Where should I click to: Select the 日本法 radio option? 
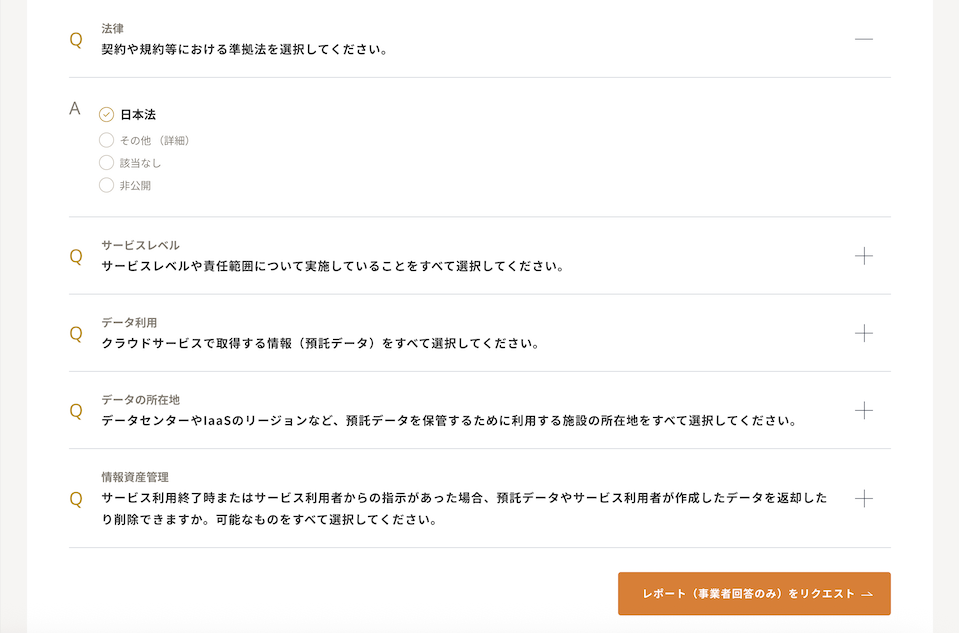pos(107,115)
